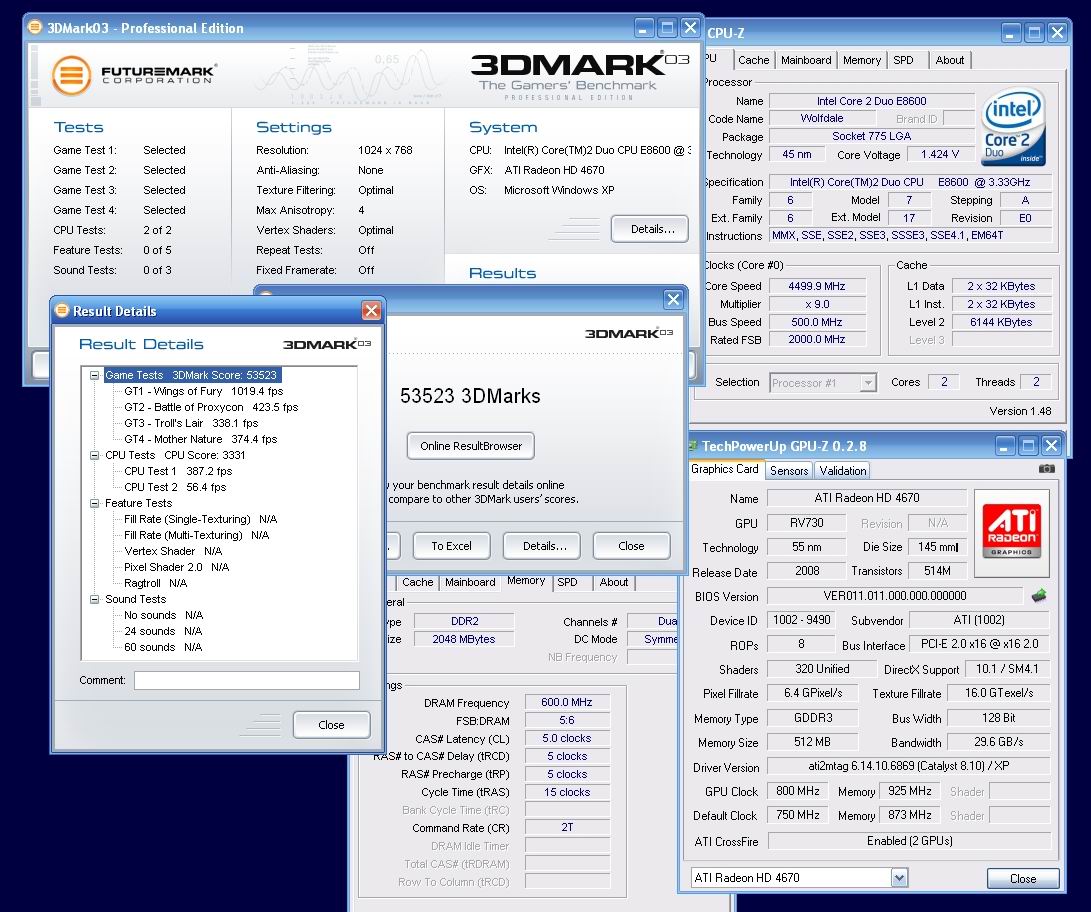Select the Pixel Shader 2.0 row
Image resolution: width=1091 pixels, height=912 pixels.
tap(176, 567)
